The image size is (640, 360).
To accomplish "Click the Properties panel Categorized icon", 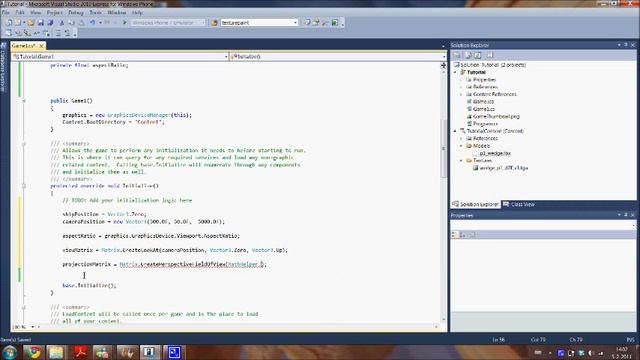I will pyautogui.click(x=455, y=234).
